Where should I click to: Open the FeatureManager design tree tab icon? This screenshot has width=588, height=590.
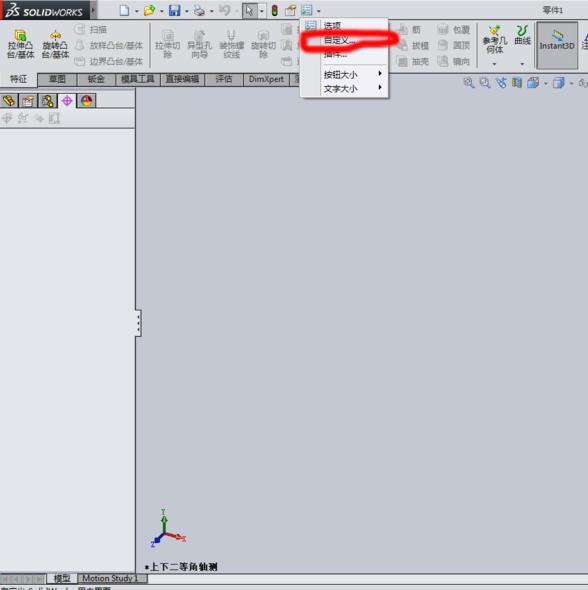tap(9, 100)
